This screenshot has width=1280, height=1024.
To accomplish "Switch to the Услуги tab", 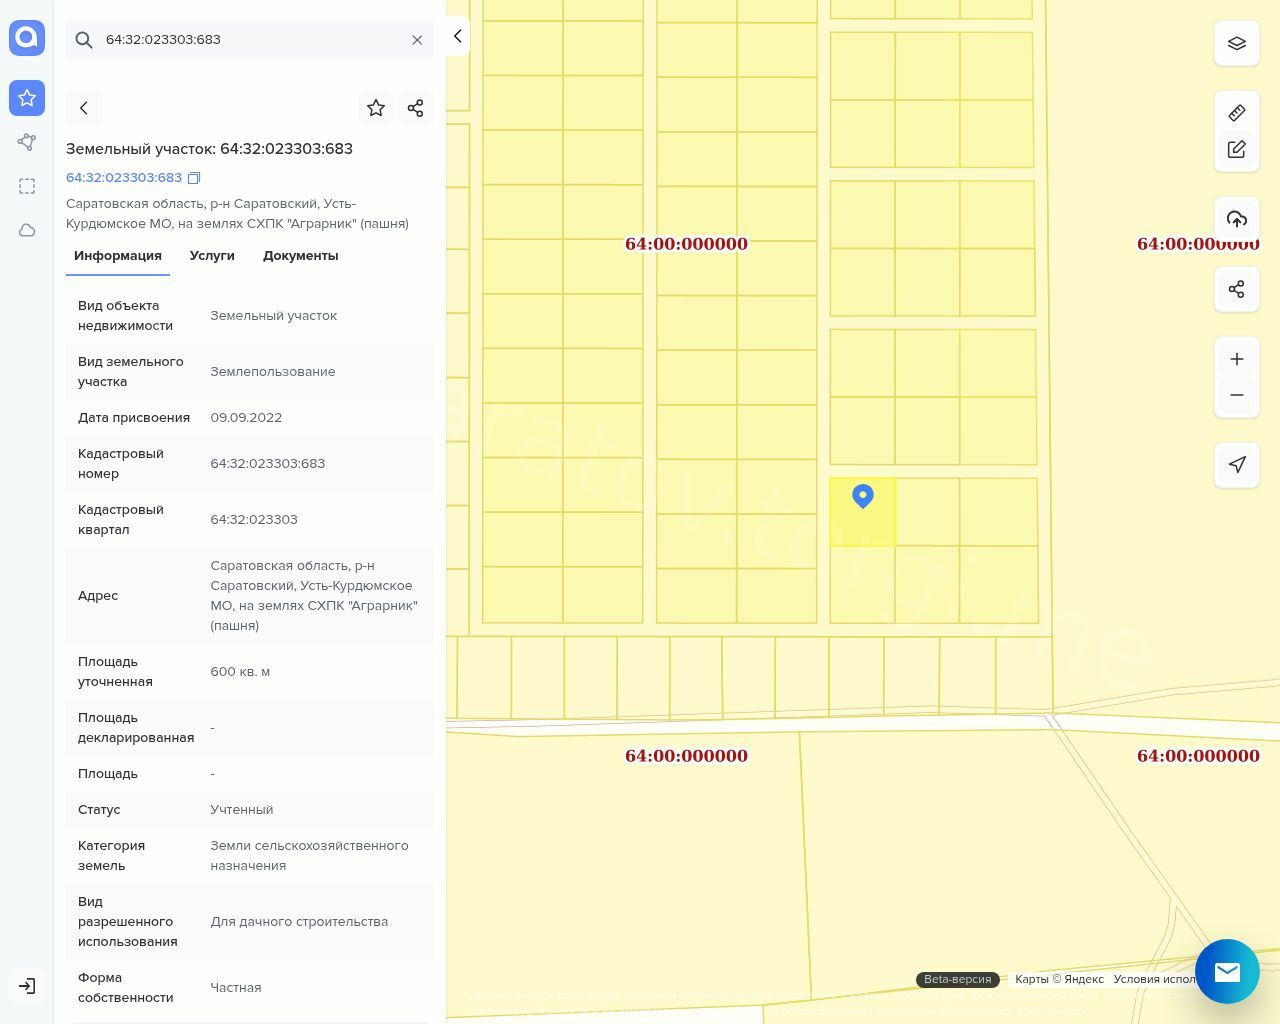I will point(212,256).
